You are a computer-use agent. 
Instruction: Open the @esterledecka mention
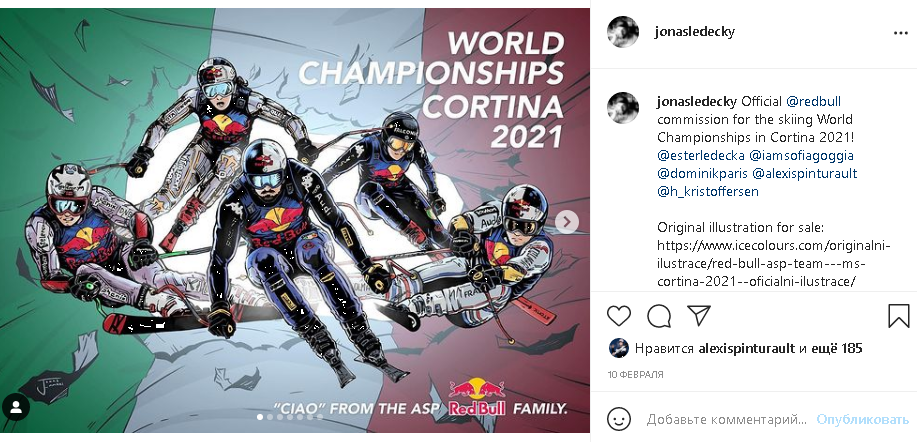click(701, 156)
